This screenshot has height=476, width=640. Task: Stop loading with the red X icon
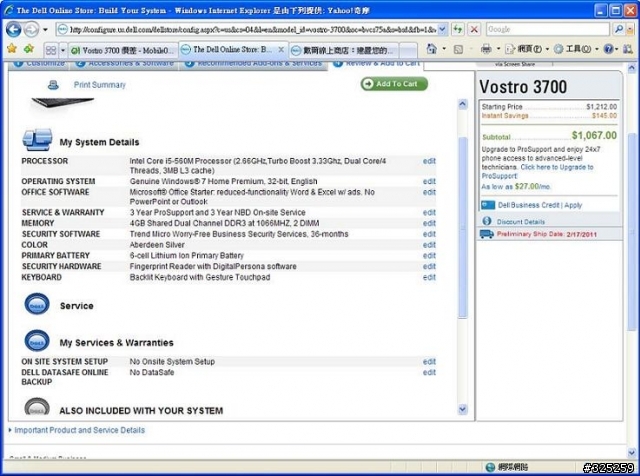click(x=474, y=29)
